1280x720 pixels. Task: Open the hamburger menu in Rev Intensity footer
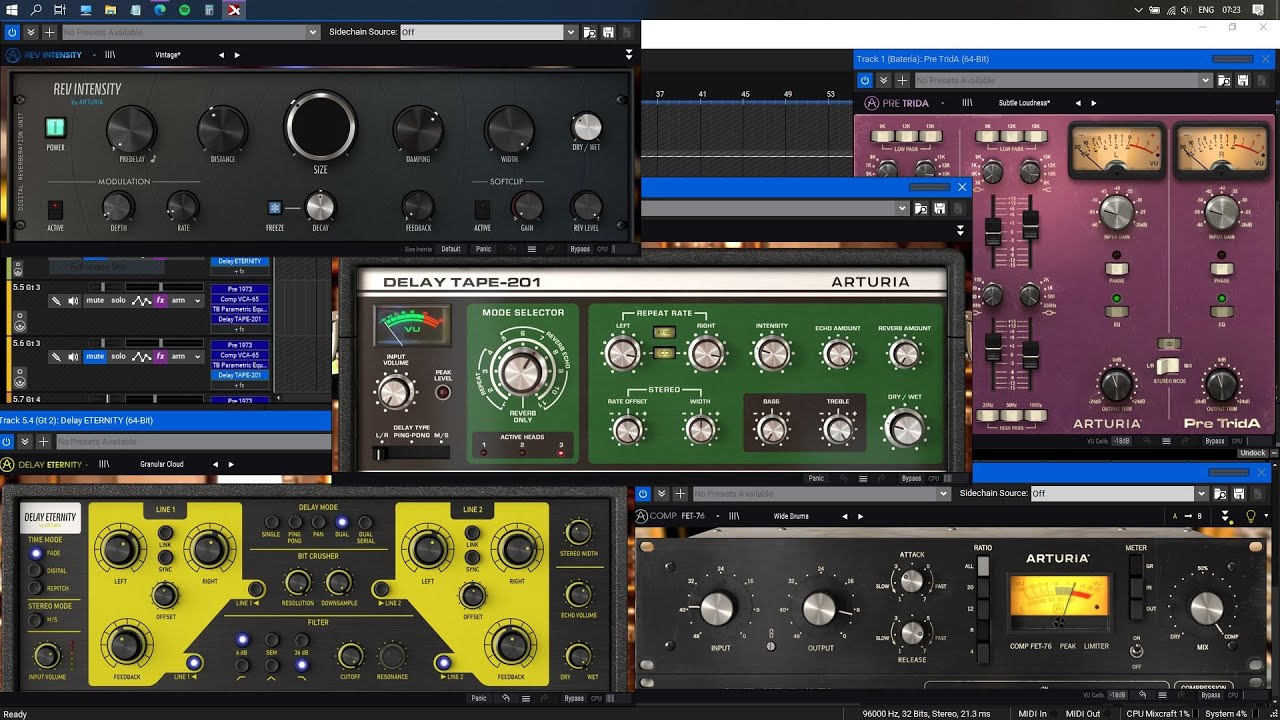(532, 249)
